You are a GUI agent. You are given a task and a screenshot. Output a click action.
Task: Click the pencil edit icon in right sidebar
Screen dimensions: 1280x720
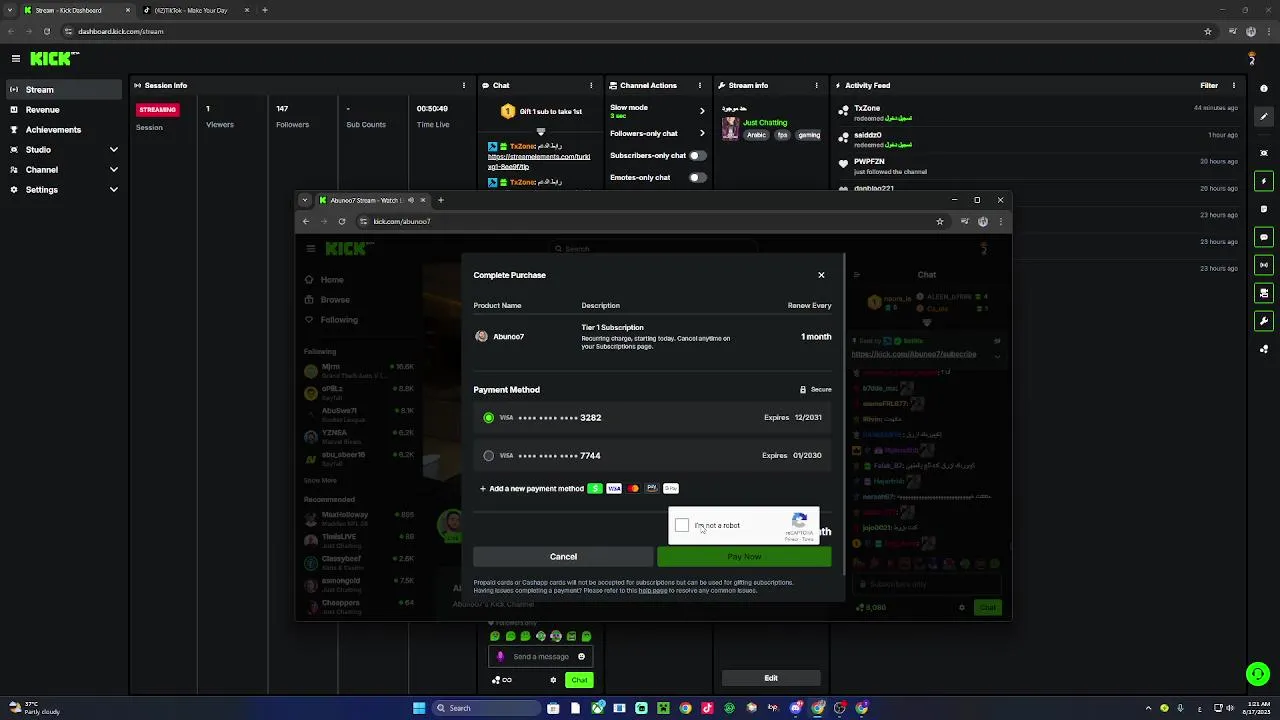click(x=1264, y=116)
